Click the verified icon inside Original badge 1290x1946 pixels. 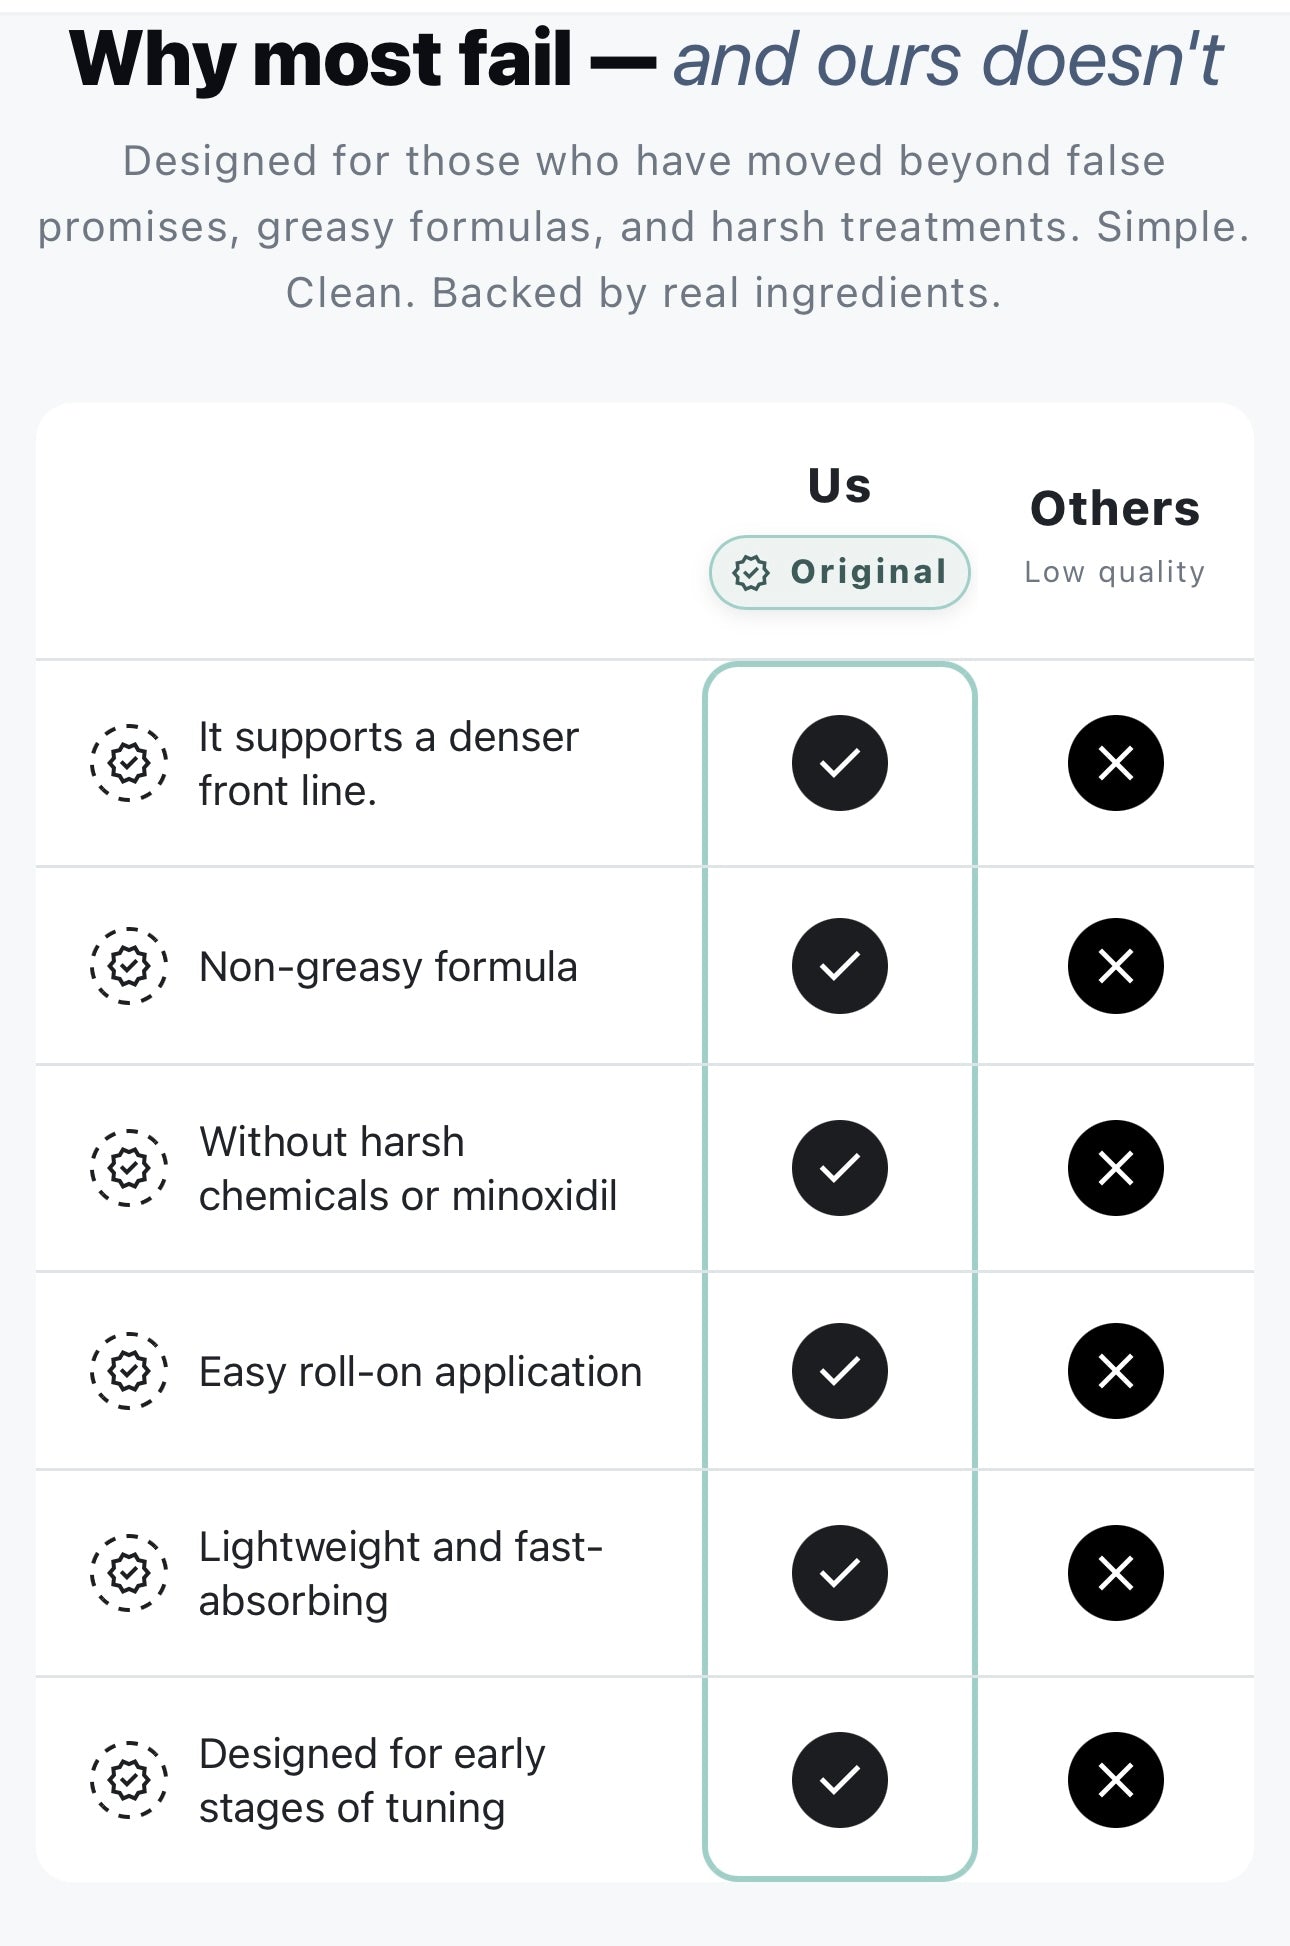click(751, 573)
